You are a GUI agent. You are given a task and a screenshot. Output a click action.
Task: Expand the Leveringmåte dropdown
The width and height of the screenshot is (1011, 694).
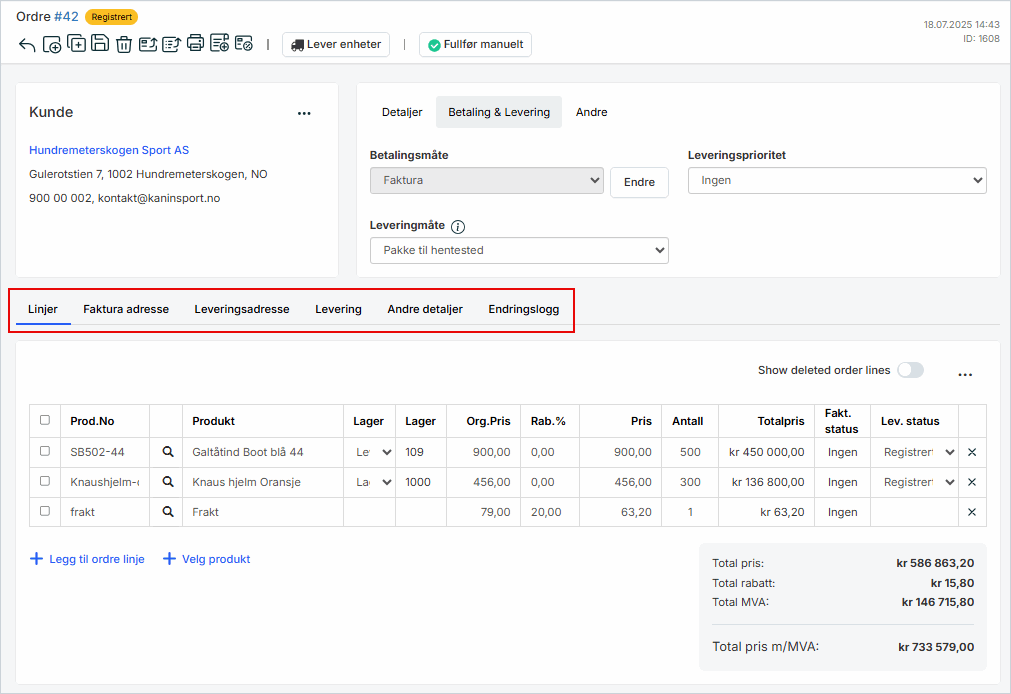click(518, 250)
